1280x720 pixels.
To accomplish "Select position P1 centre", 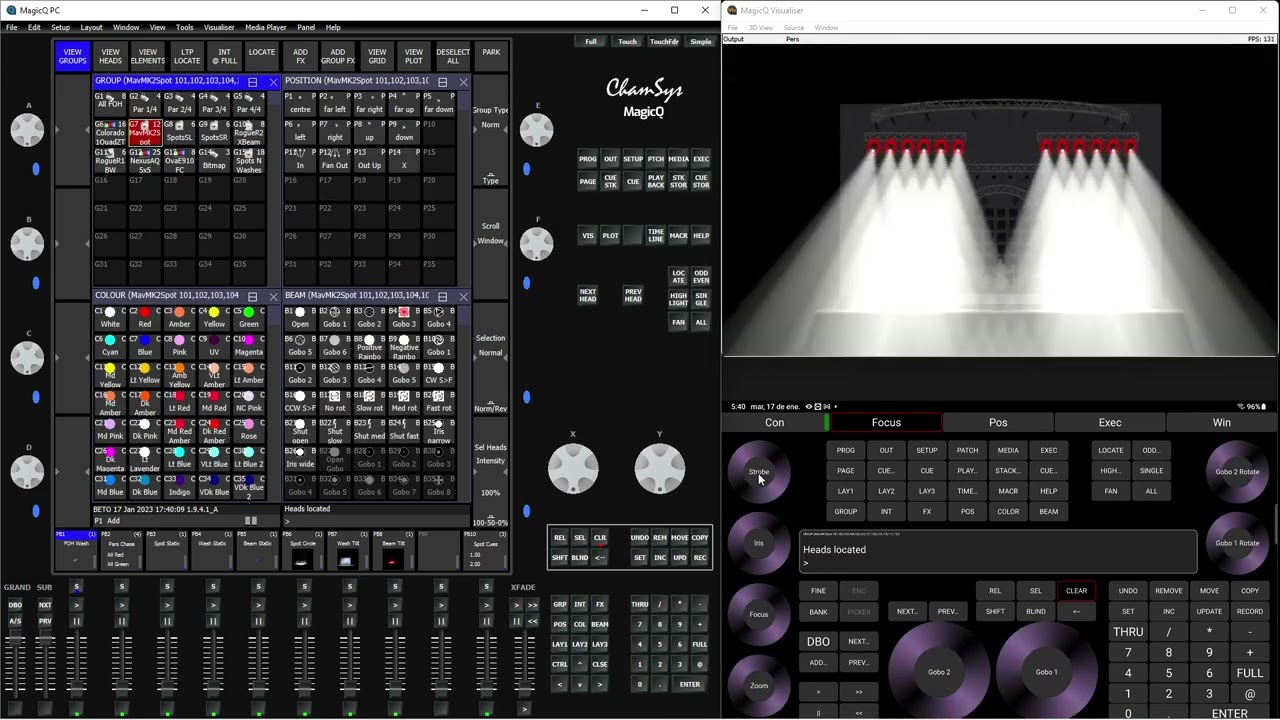I will 300,103.
